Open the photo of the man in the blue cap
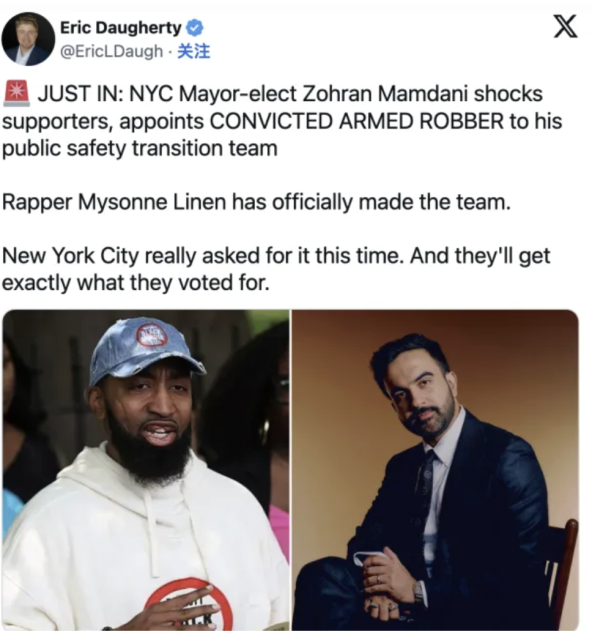The width and height of the screenshot is (592, 640). [x=146, y=470]
